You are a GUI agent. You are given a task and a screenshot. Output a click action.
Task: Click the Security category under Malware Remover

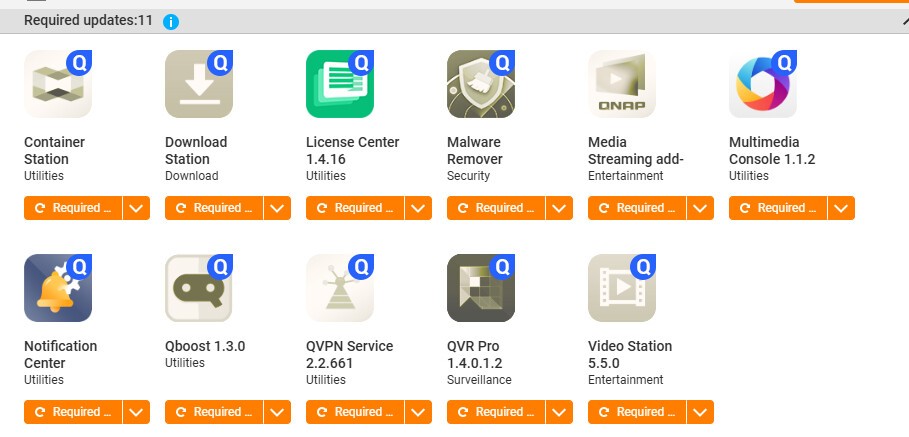pos(468,176)
